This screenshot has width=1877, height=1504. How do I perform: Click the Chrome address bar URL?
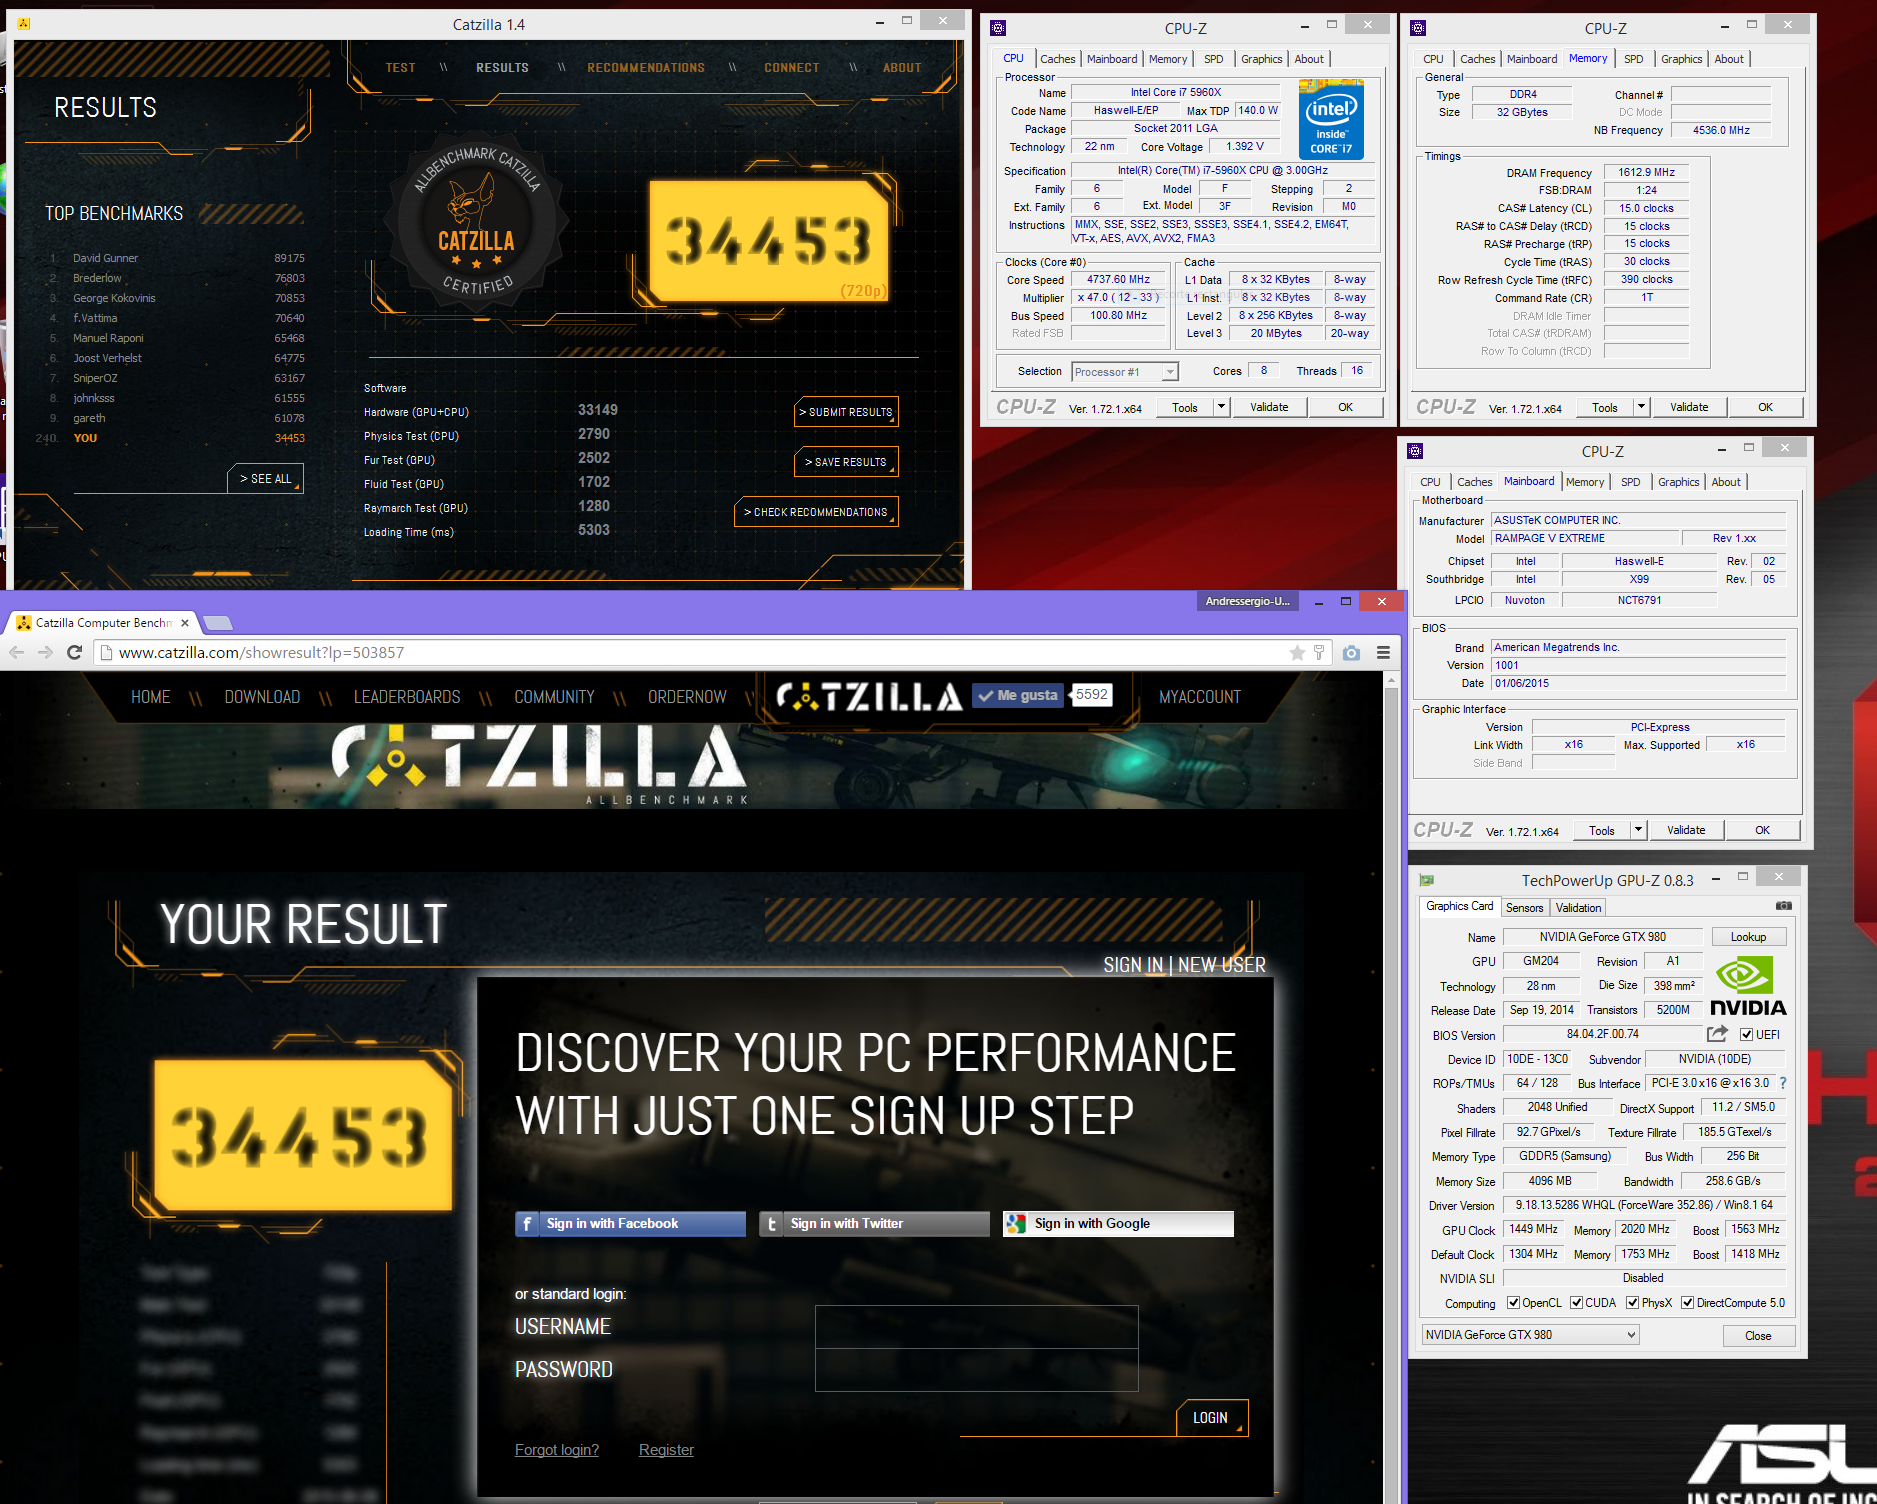point(262,653)
